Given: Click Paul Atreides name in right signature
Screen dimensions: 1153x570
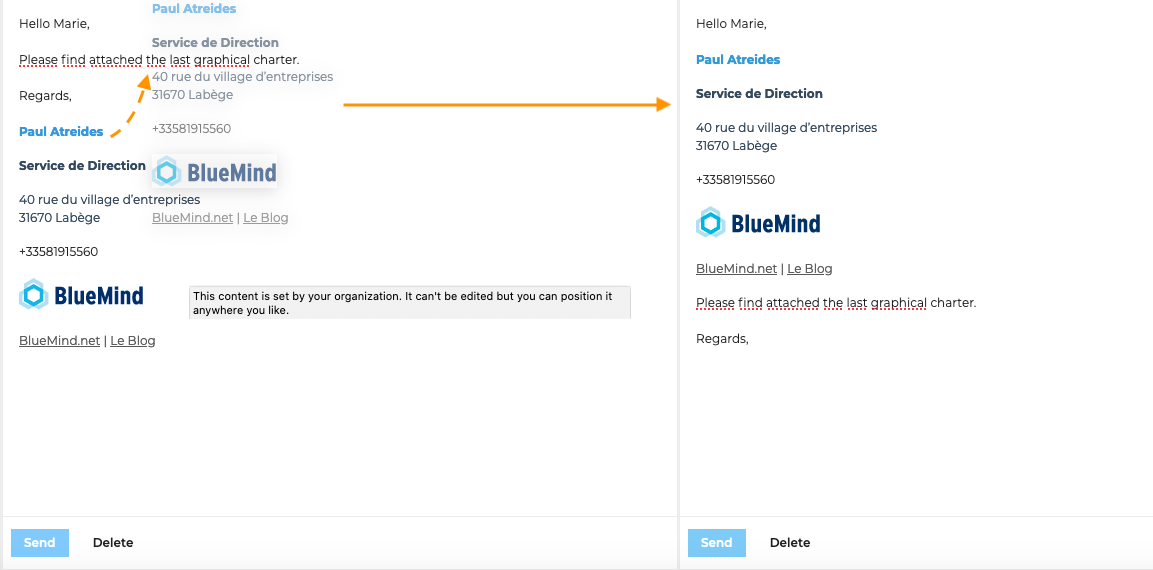Looking at the screenshot, I should pyautogui.click(x=738, y=60).
